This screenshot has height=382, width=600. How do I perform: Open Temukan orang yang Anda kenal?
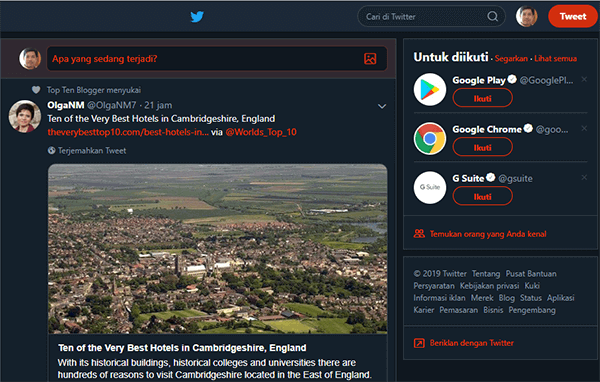488,234
